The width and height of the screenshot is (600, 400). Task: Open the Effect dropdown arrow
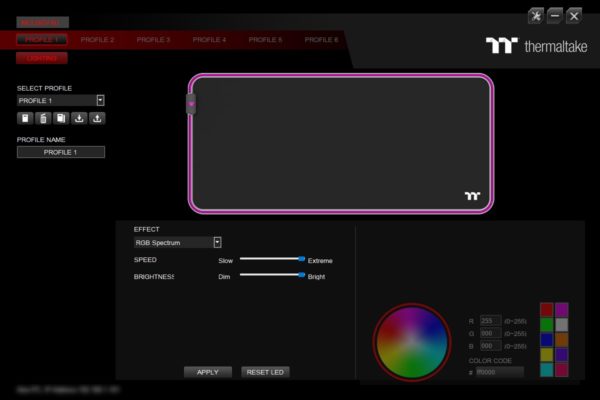click(x=217, y=242)
